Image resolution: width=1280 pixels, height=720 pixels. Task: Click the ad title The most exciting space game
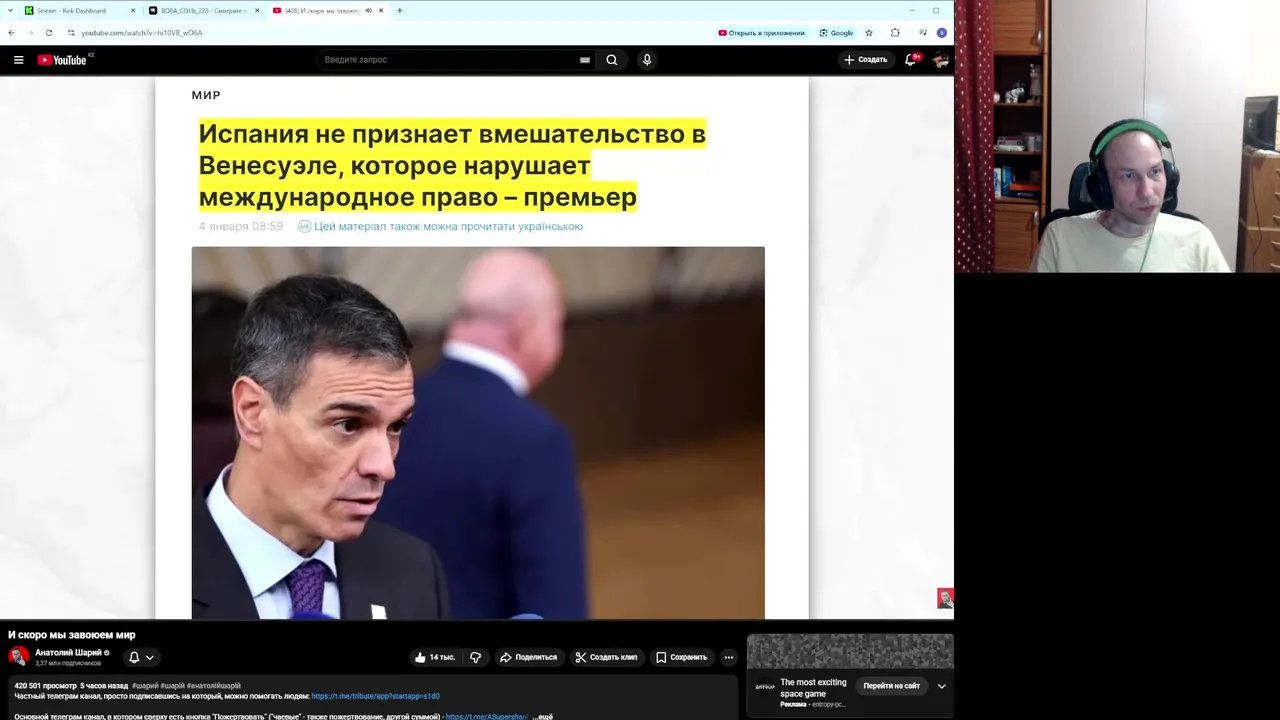pos(813,688)
